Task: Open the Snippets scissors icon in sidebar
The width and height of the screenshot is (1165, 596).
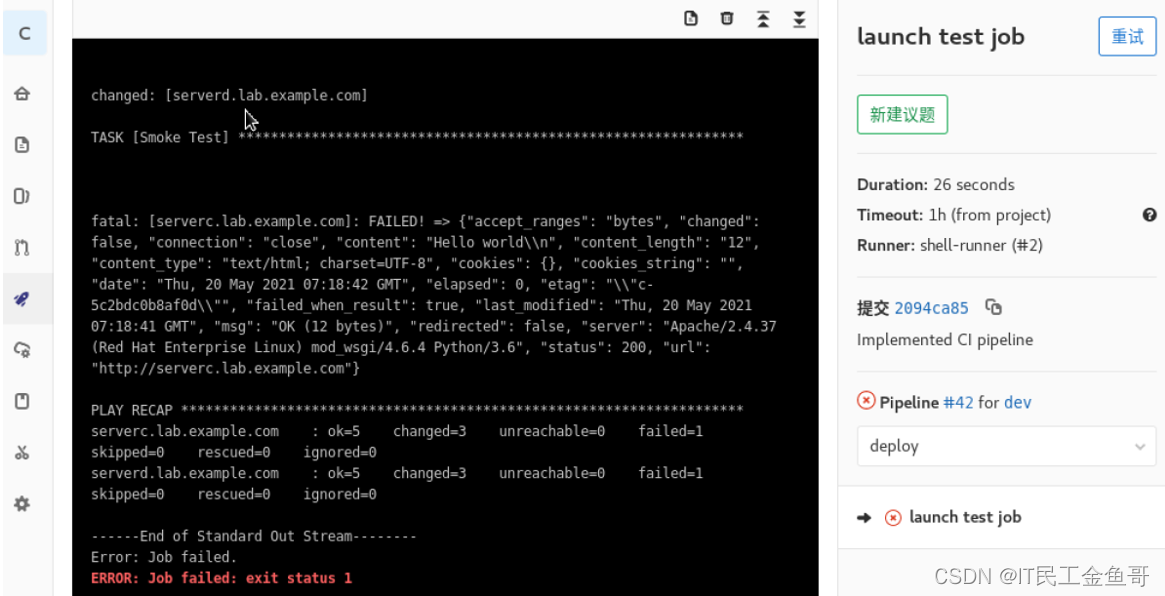Action: tap(22, 453)
